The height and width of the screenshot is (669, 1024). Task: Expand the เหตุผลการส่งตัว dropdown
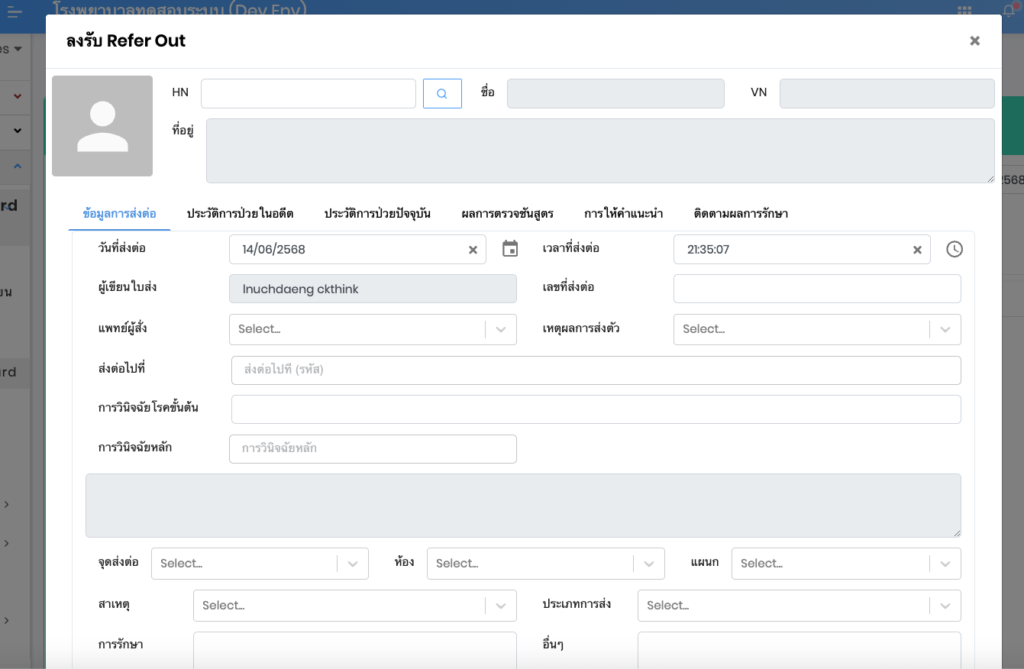(x=945, y=329)
